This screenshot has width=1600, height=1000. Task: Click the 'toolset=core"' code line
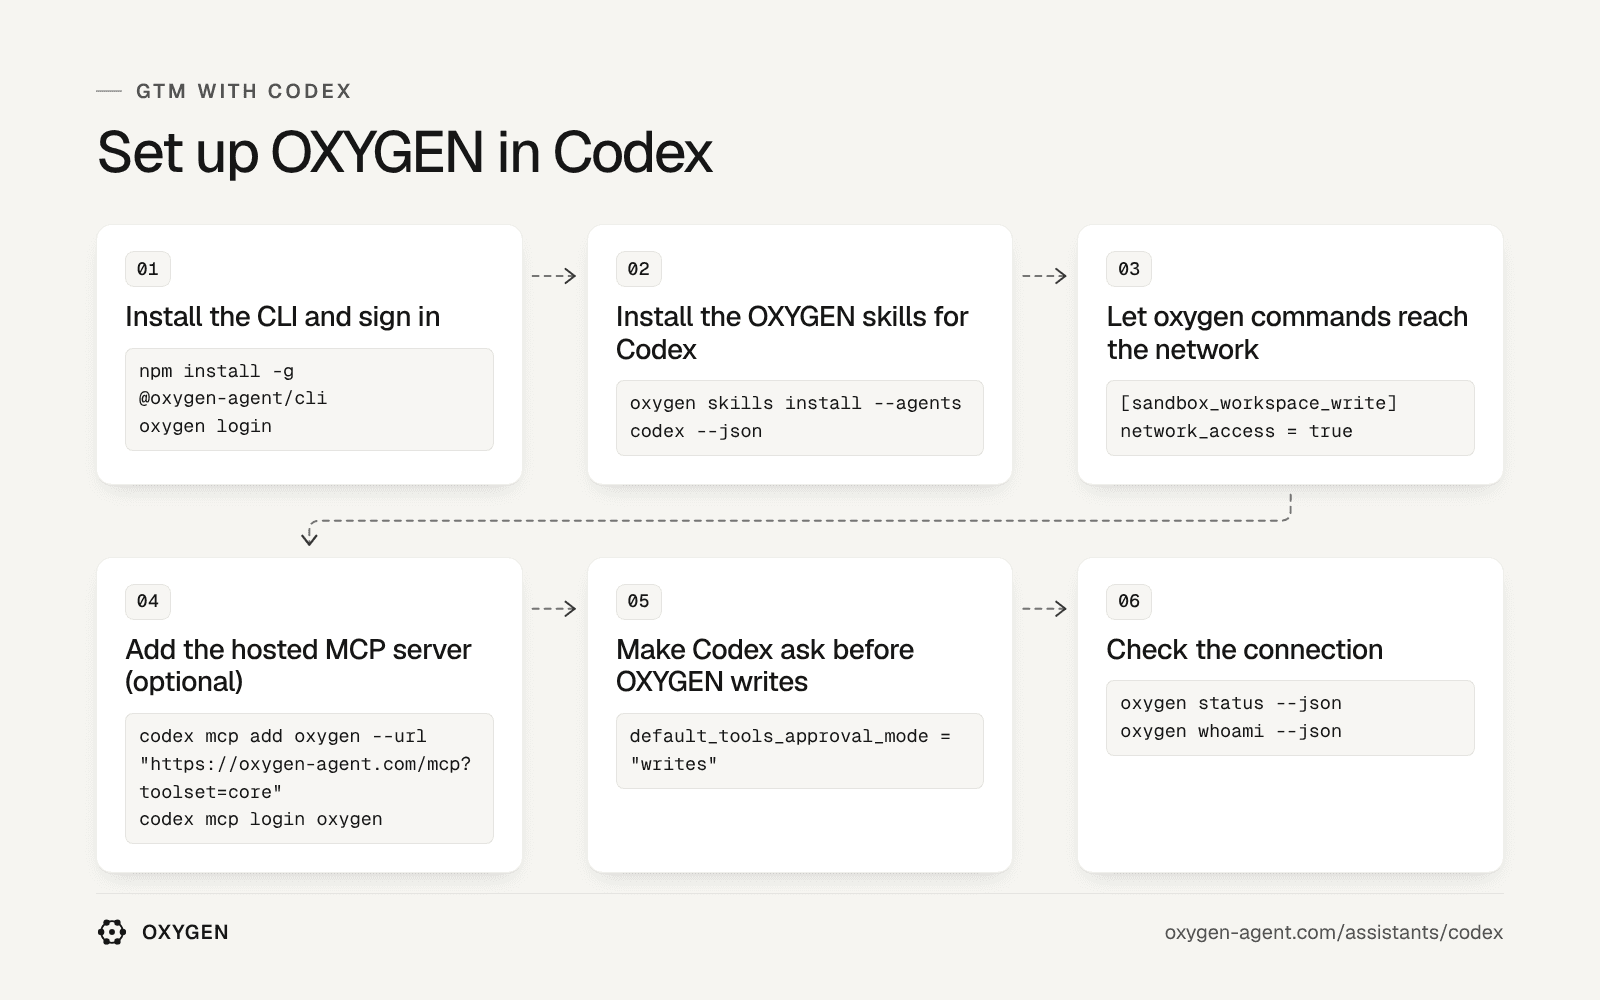[211, 792]
